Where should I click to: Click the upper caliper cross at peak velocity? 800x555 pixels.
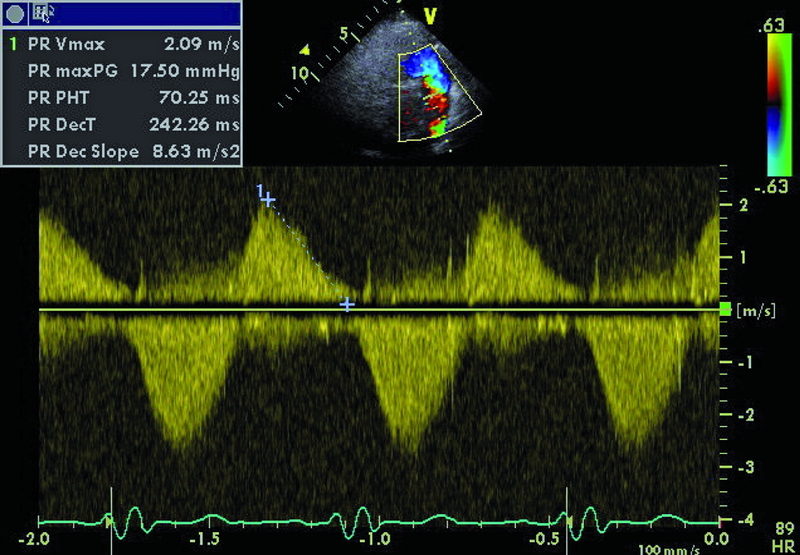(x=268, y=200)
